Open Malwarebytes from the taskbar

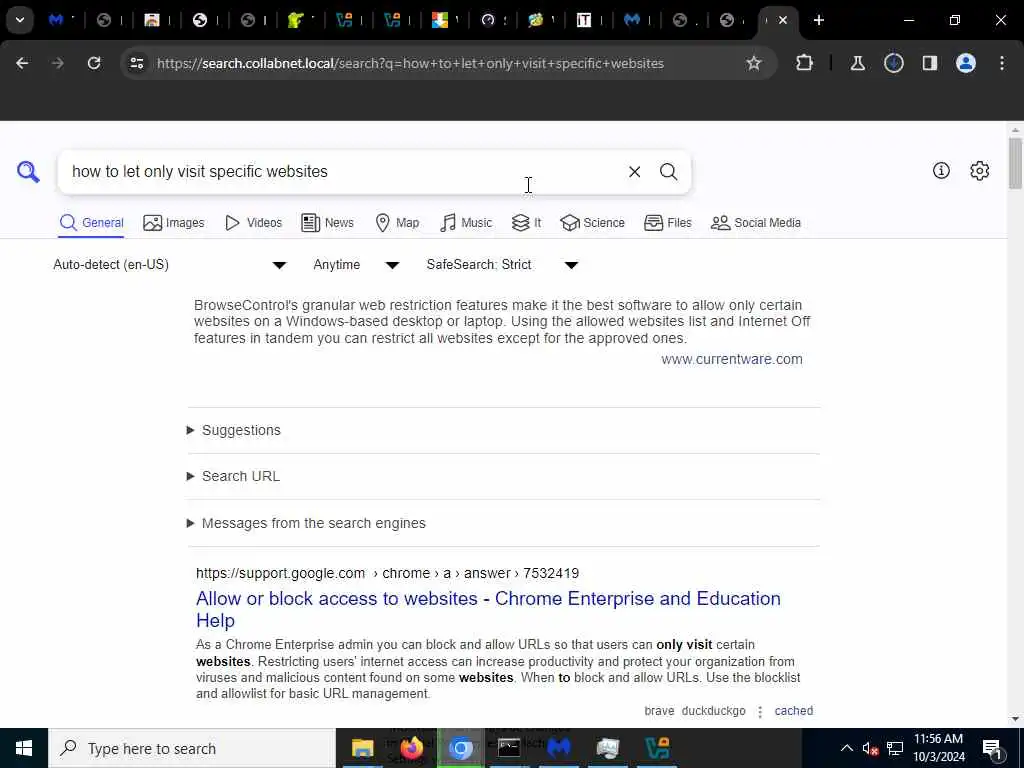point(558,748)
